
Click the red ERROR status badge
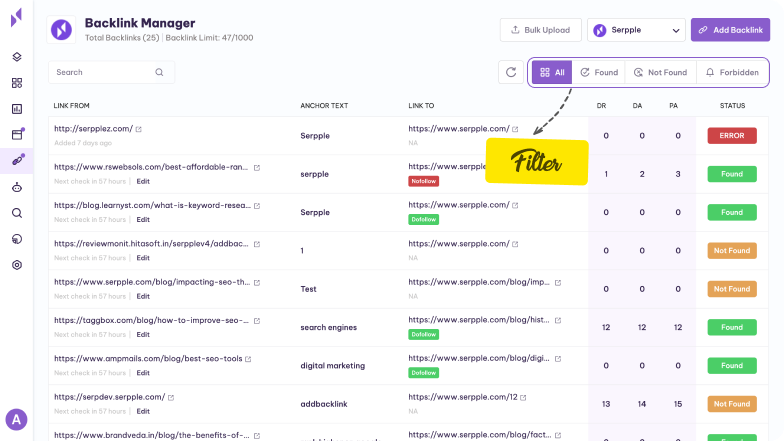click(x=732, y=136)
